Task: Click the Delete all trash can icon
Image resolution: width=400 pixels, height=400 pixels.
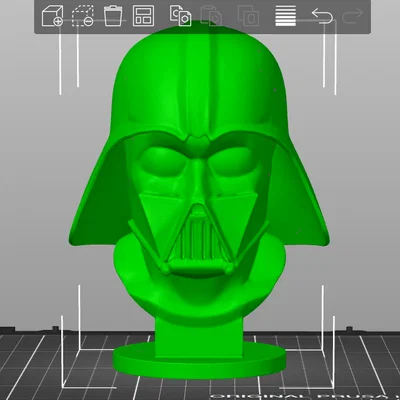Action: click(113, 16)
